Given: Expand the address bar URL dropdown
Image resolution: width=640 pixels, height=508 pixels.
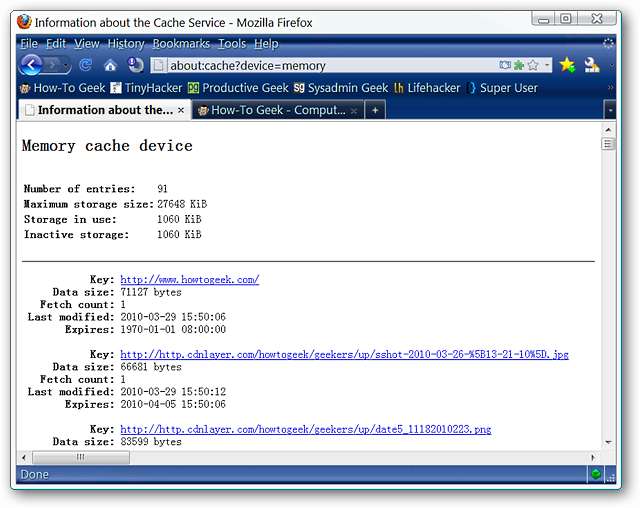Looking at the screenshot, I should [547, 65].
